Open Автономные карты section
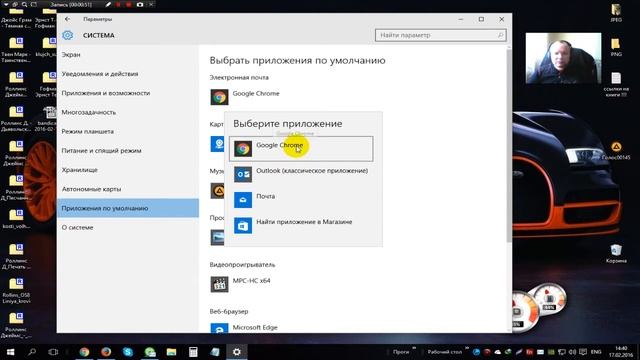The height and width of the screenshot is (360, 640). click(128, 189)
